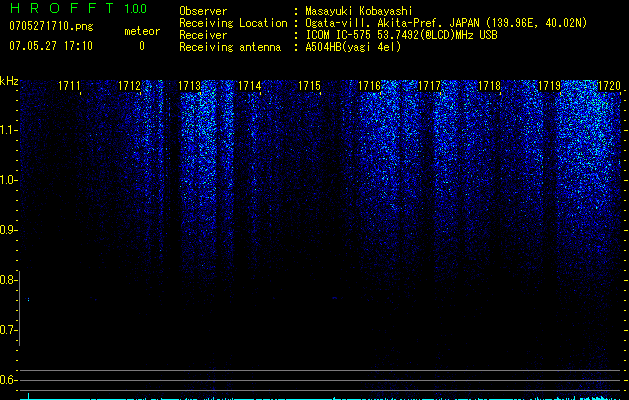This screenshot has height=400, width=629.
Task: Click the Receiving Location label
Action: 233,23
